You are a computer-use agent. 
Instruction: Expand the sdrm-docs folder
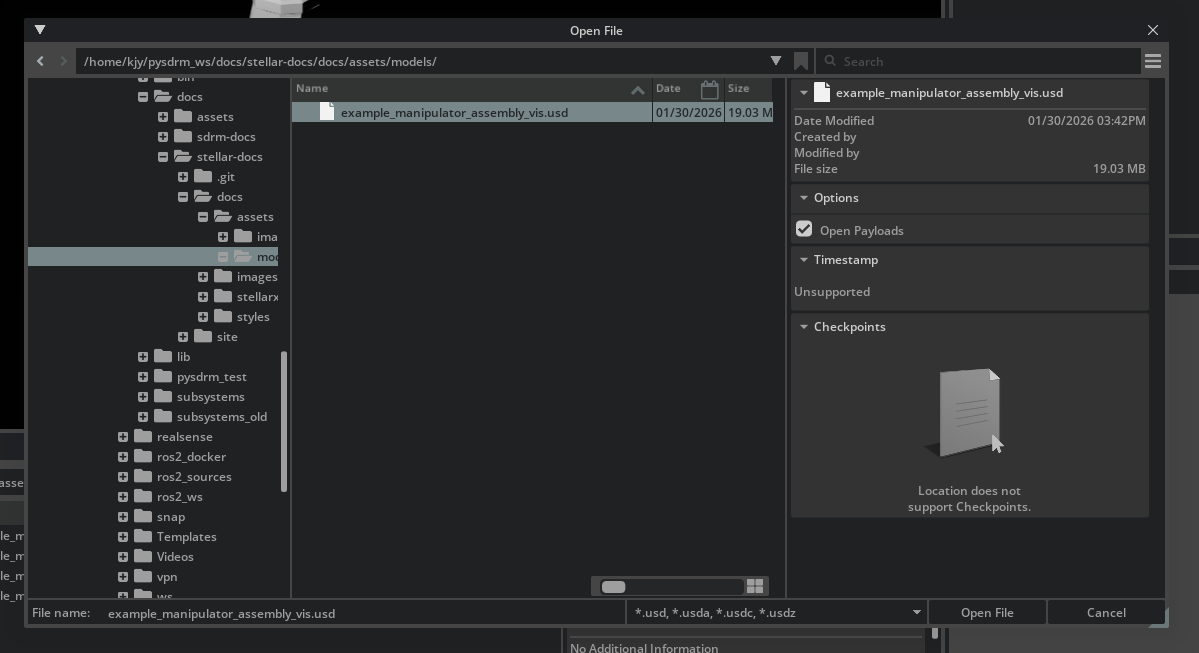[x=163, y=137]
